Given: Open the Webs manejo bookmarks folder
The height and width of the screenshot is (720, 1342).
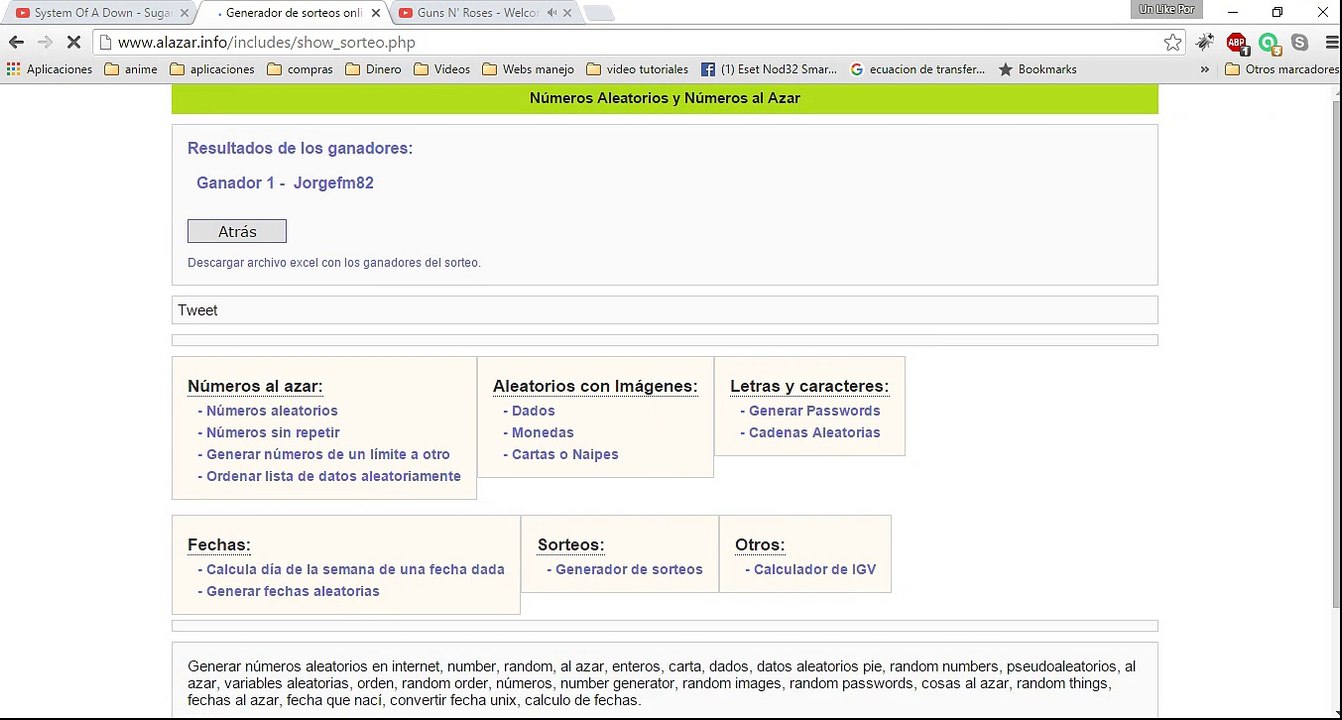Looking at the screenshot, I should coord(528,69).
